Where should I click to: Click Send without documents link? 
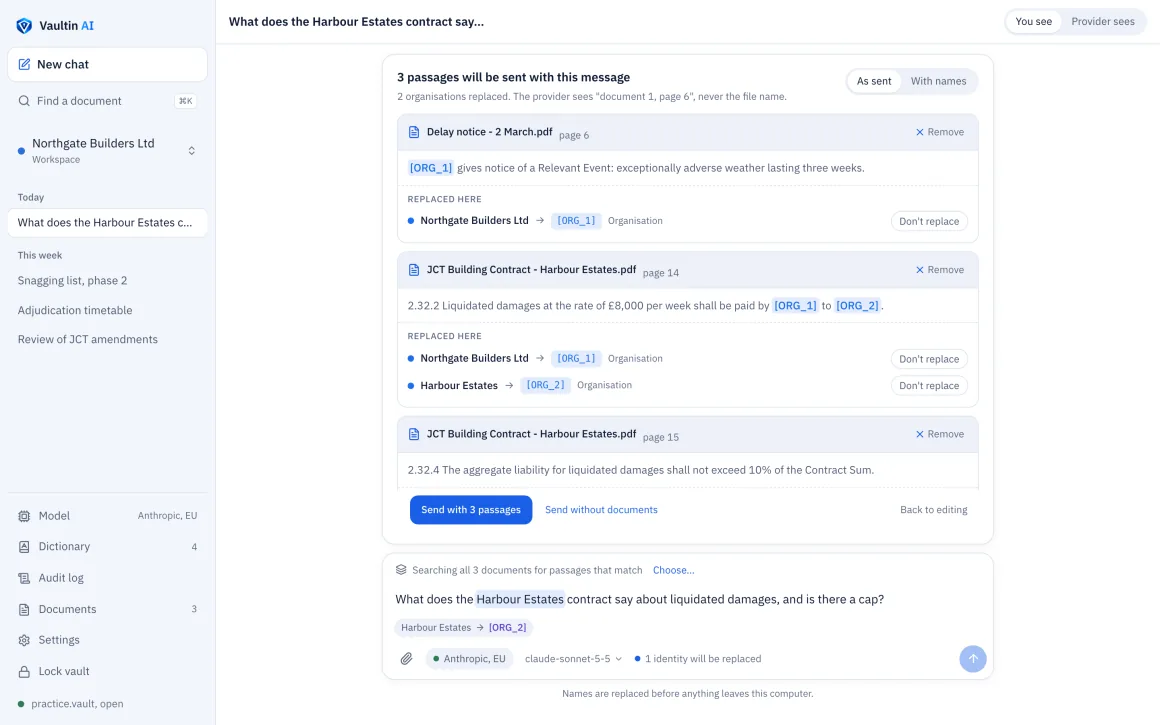[x=601, y=510]
